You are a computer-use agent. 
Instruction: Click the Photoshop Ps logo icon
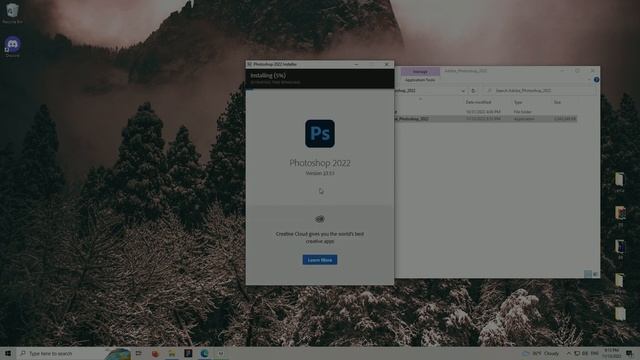click(x=320, y=133)
